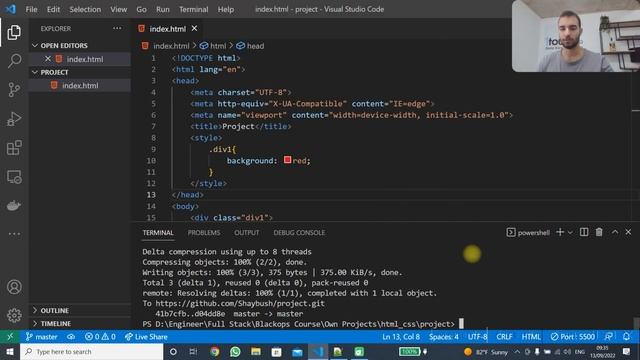The height and width of the screenshot is (360, 640).
Task: Show additional activity bar views
Action: click(x=14, y=234)
